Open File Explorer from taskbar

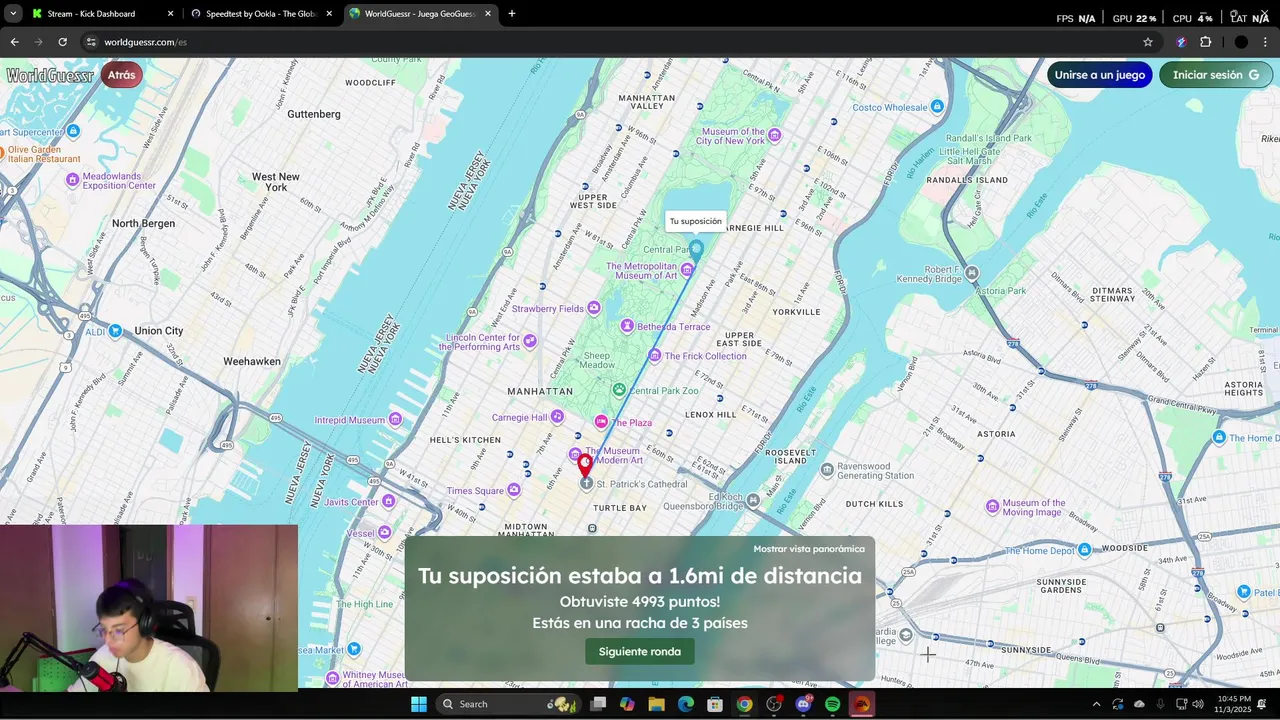657,704
